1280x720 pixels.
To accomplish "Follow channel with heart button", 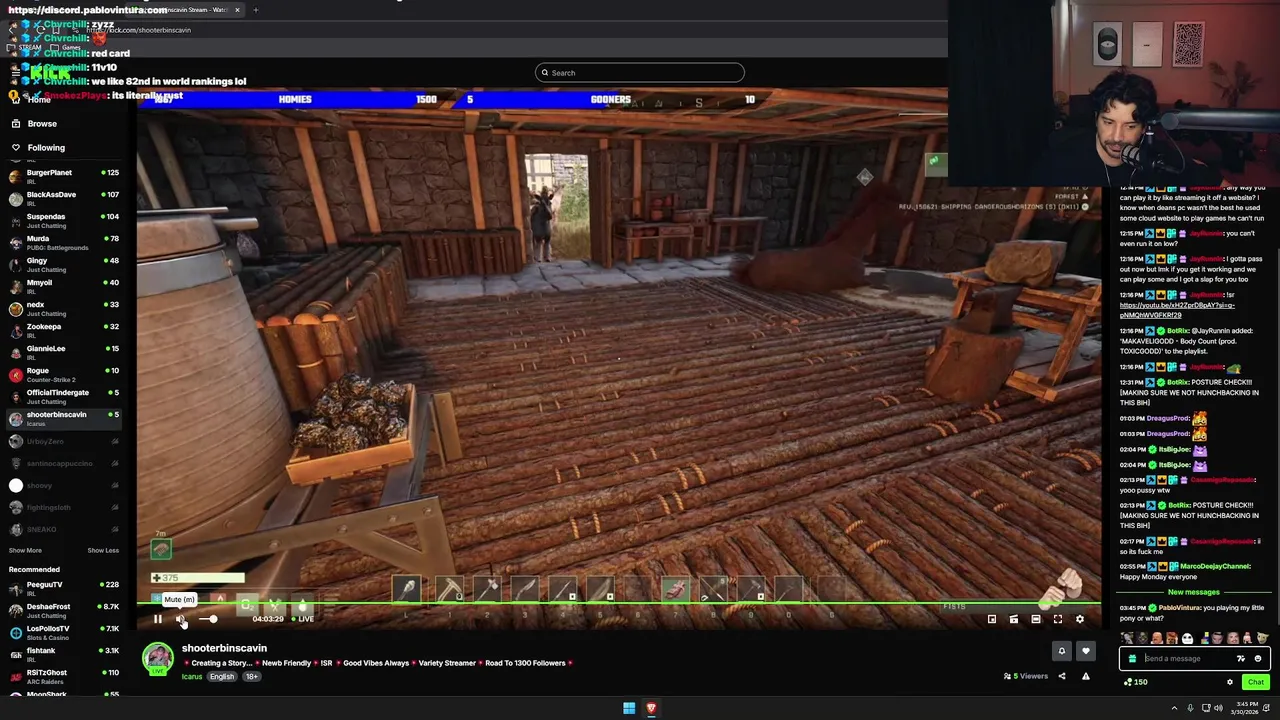I will tap(1086, 651).
